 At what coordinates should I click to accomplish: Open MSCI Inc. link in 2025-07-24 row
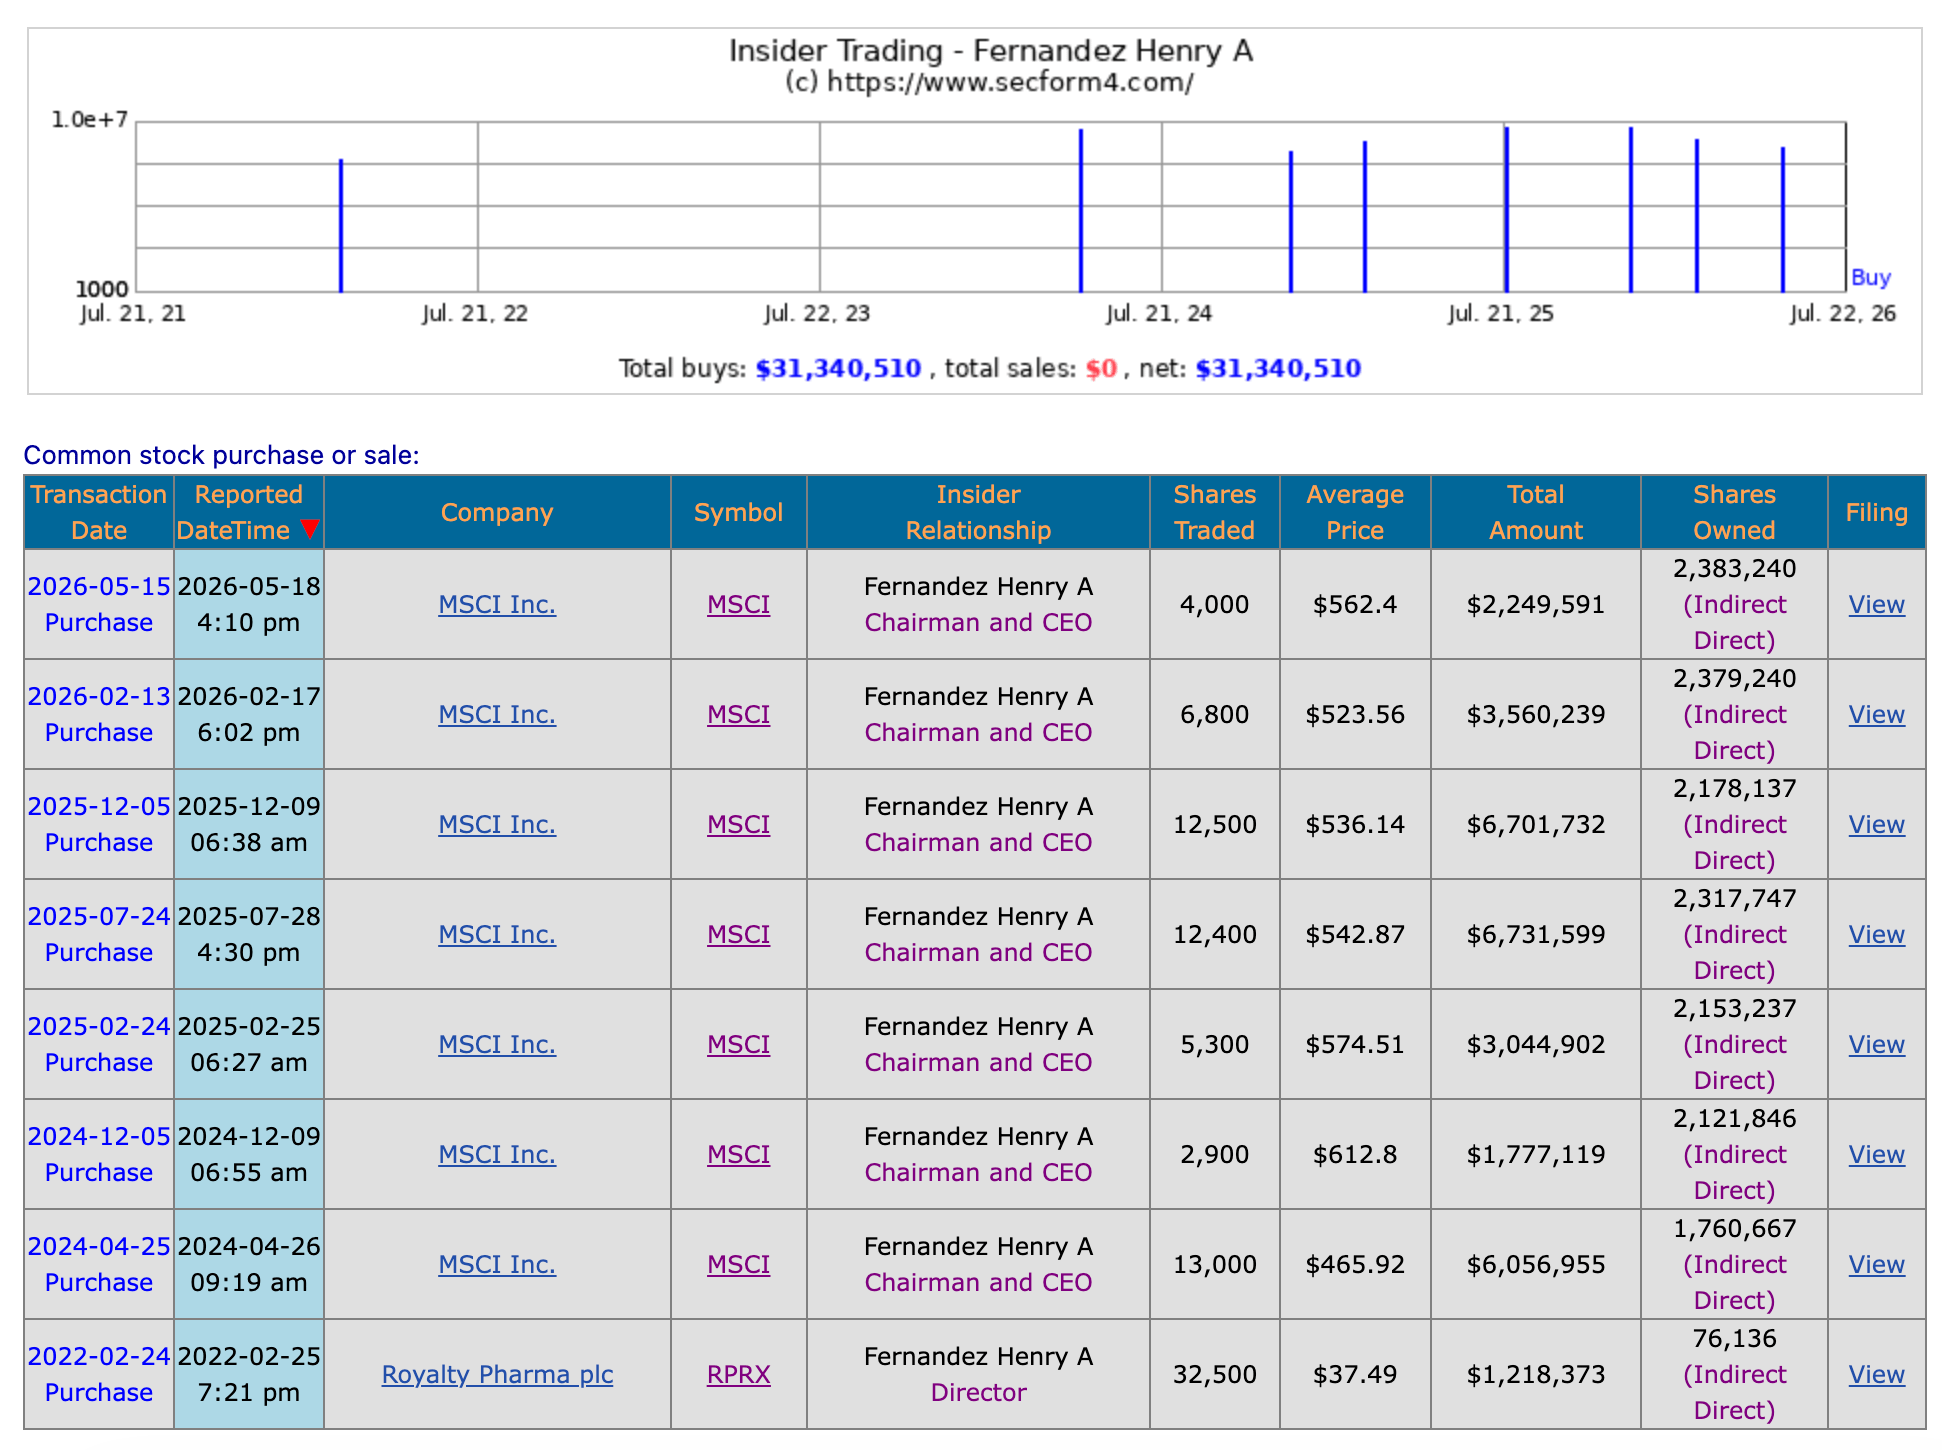497,934
